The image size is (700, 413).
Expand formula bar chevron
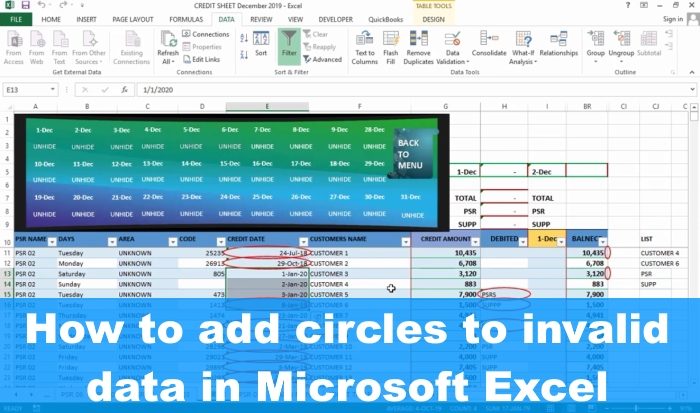tap(692, 90)
